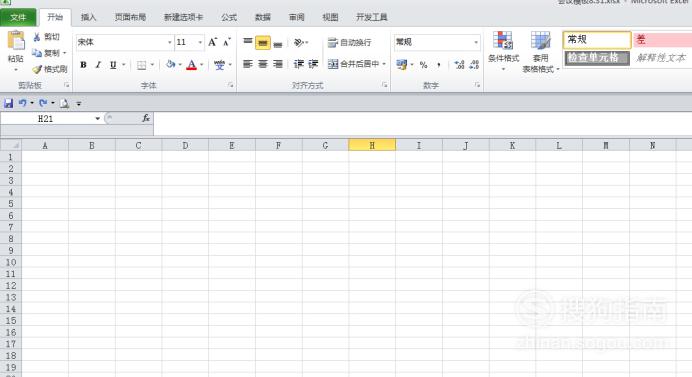Apply fill color bucket
Screen dimensions: 692x377
[x=170, y=65]
